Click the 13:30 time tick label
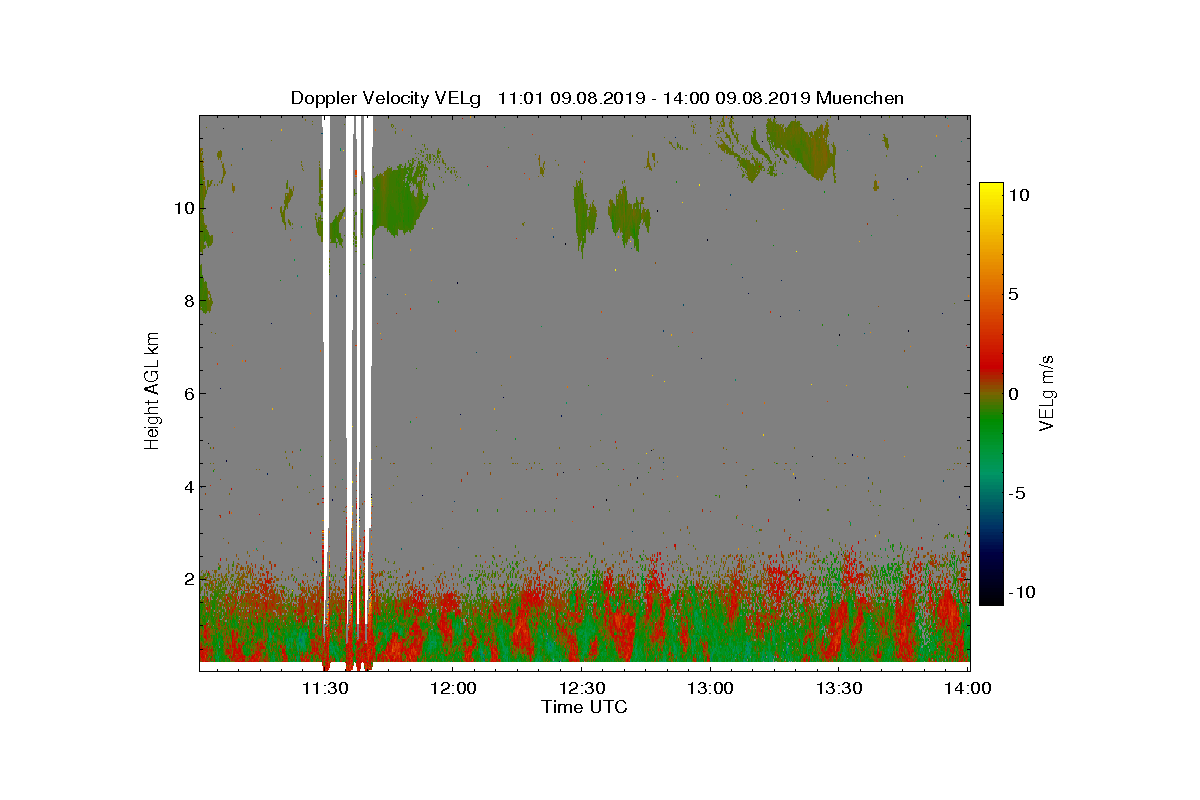The image size is (1200, 800). pos(839,688)
